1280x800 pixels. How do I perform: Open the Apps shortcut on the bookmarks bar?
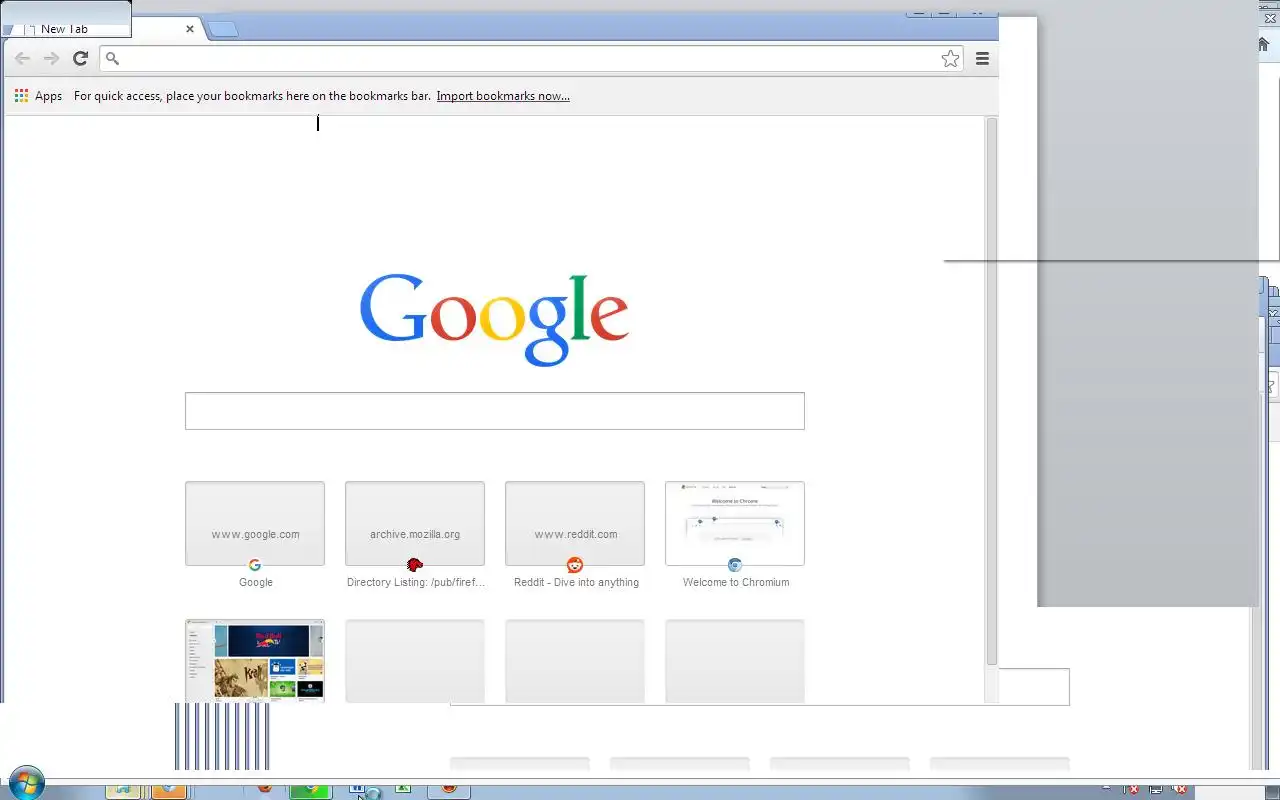point(38,96)
